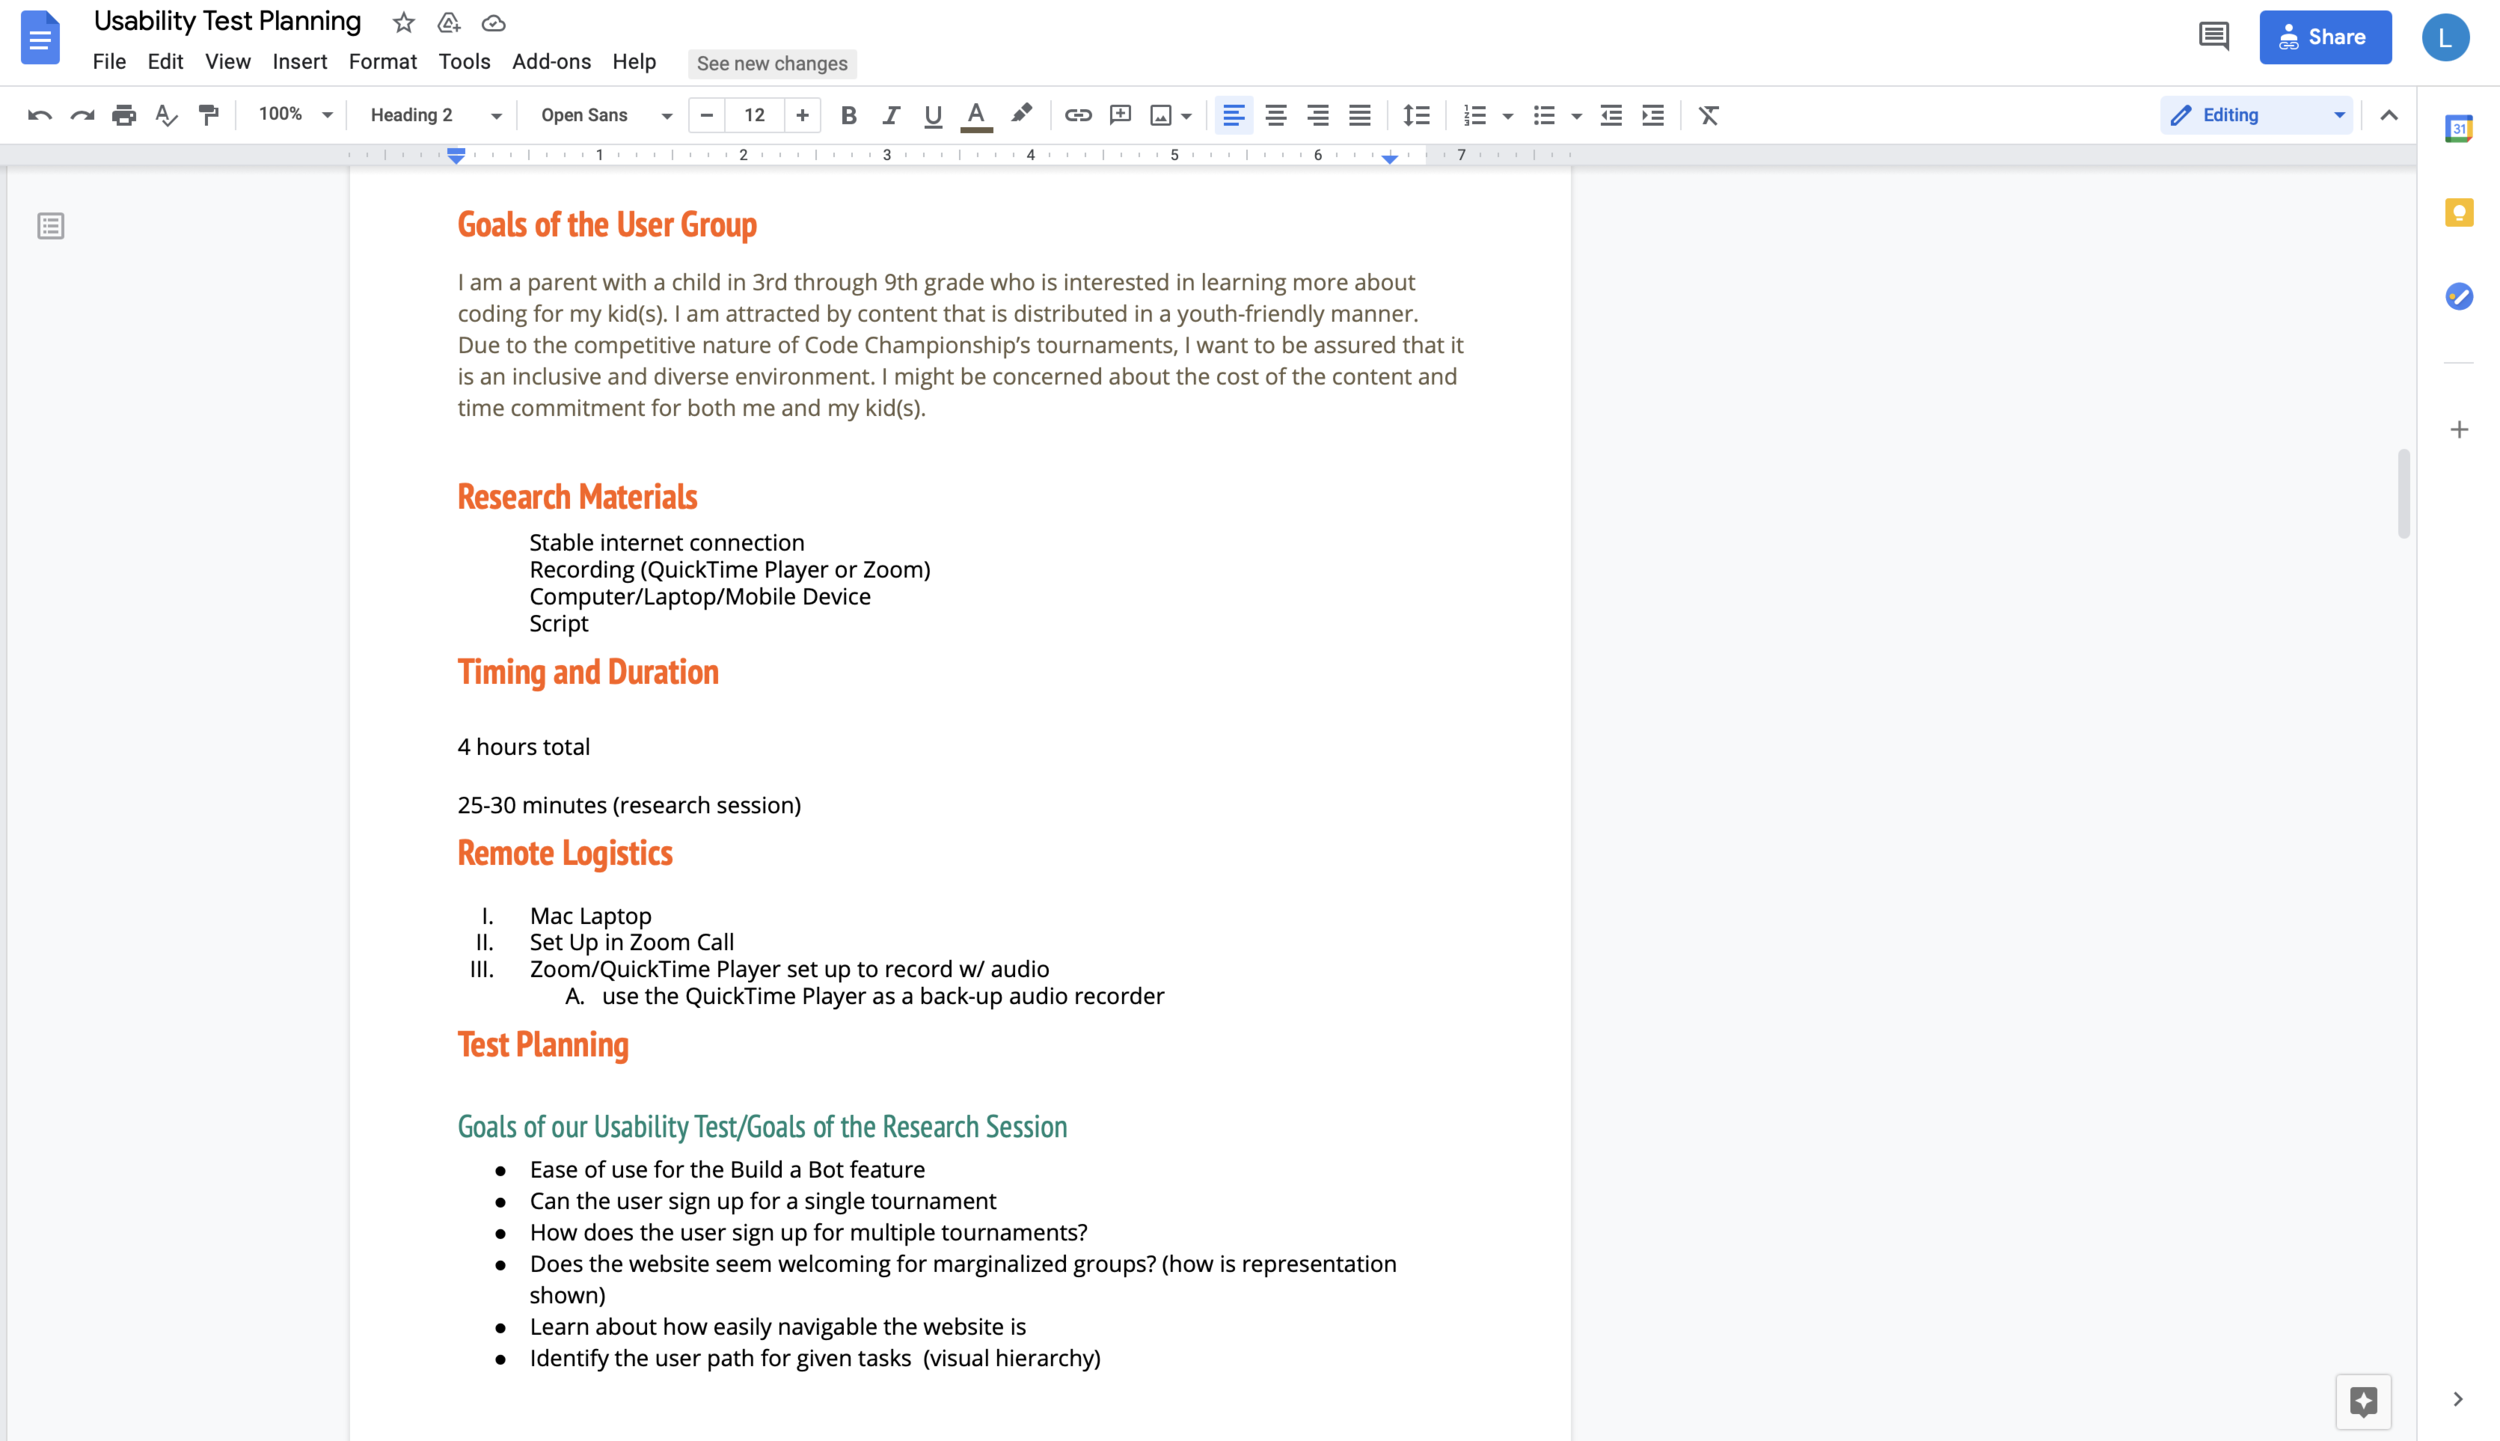
Task: Expand the Open Sans font dropdown
Action: click(x=605, y=115)
